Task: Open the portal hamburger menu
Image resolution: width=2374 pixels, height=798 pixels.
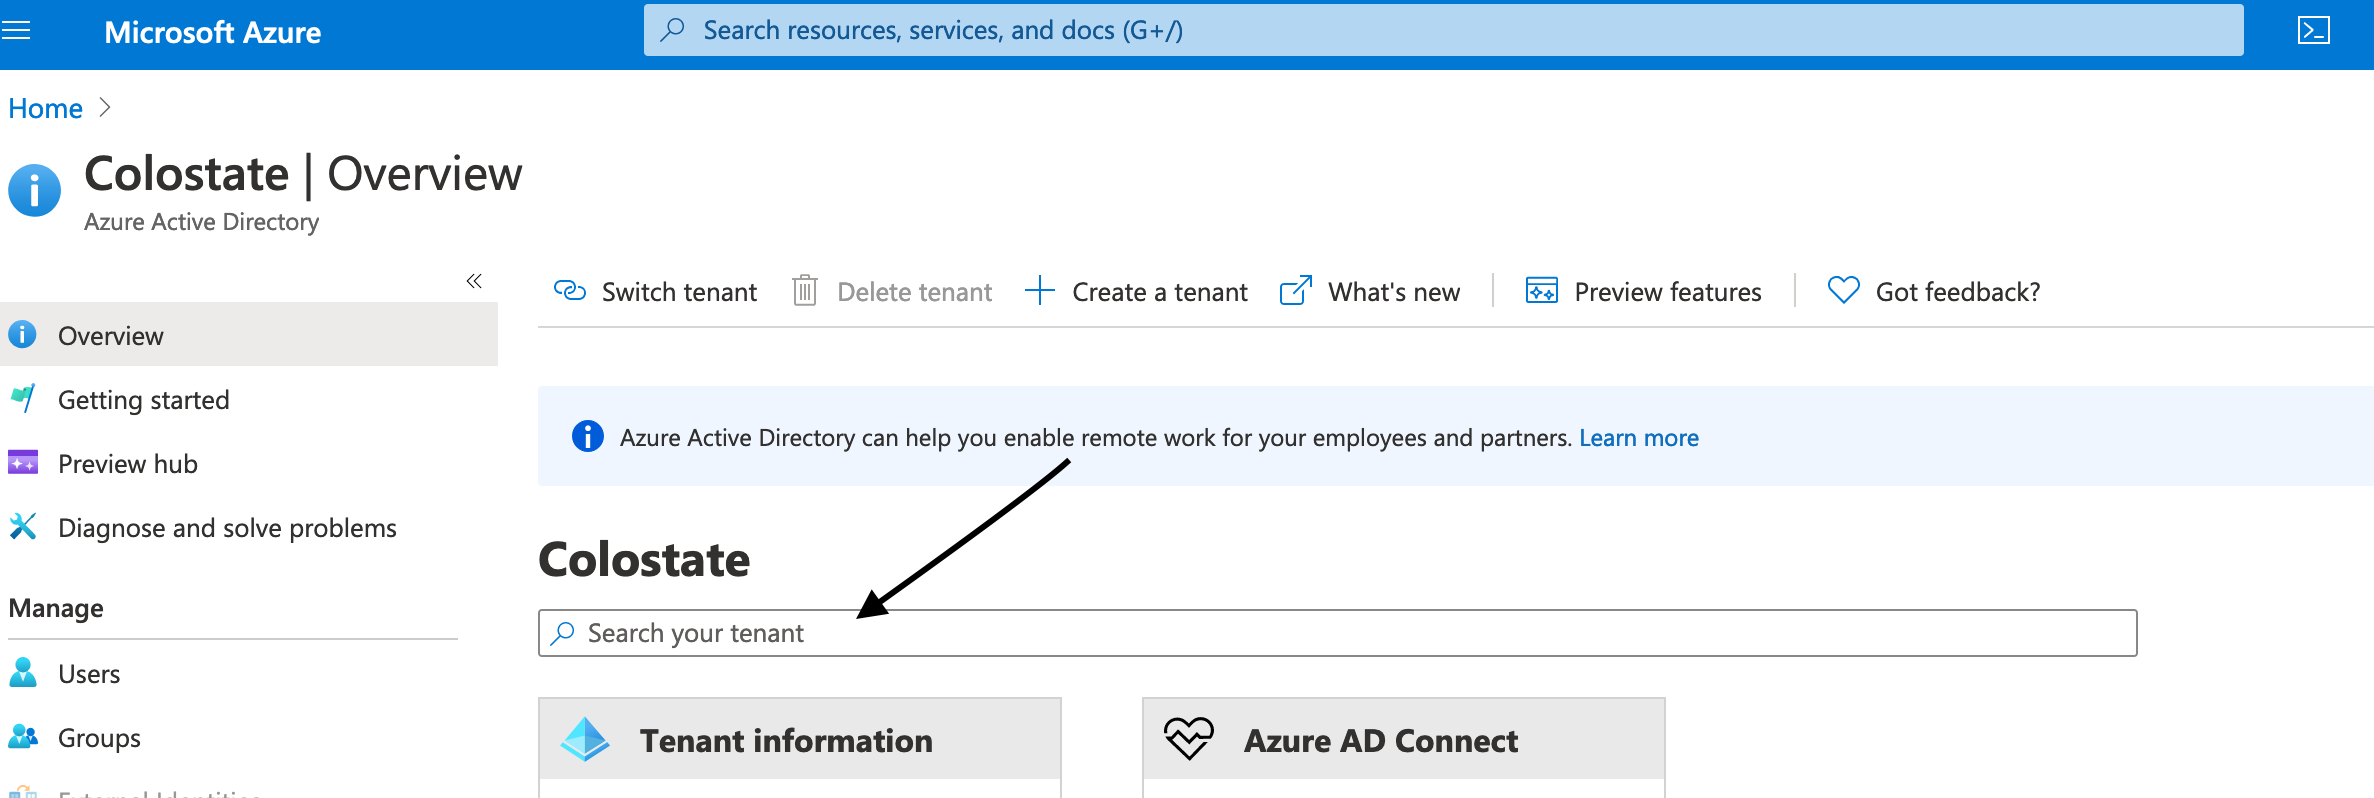Action: pyautogui.click(x=16, y=31)
